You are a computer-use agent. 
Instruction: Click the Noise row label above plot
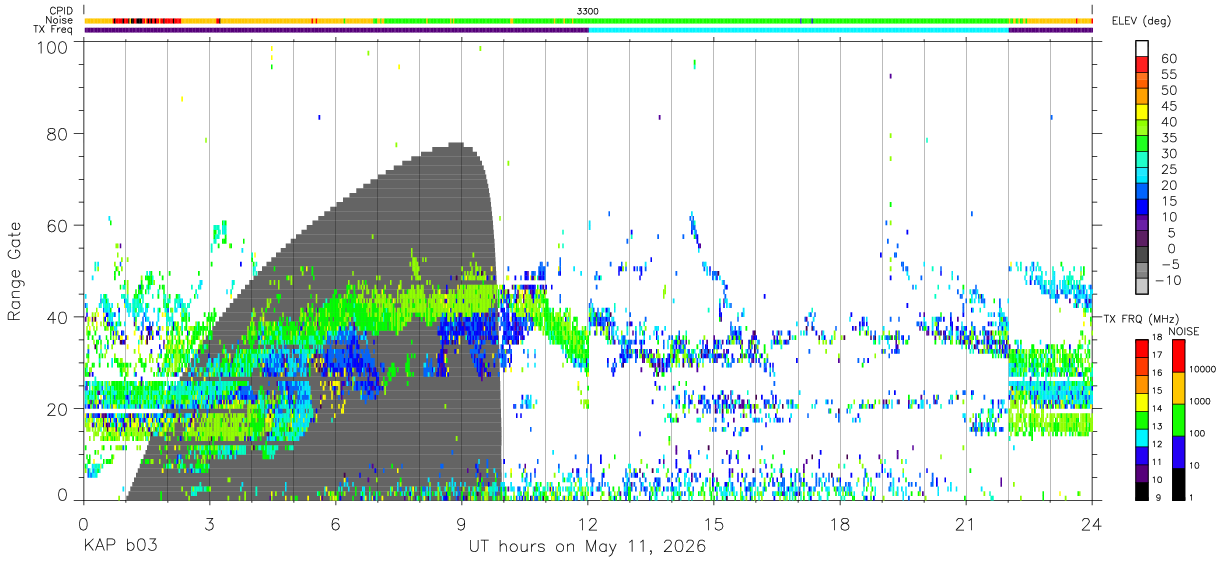[x=60, y=20]
